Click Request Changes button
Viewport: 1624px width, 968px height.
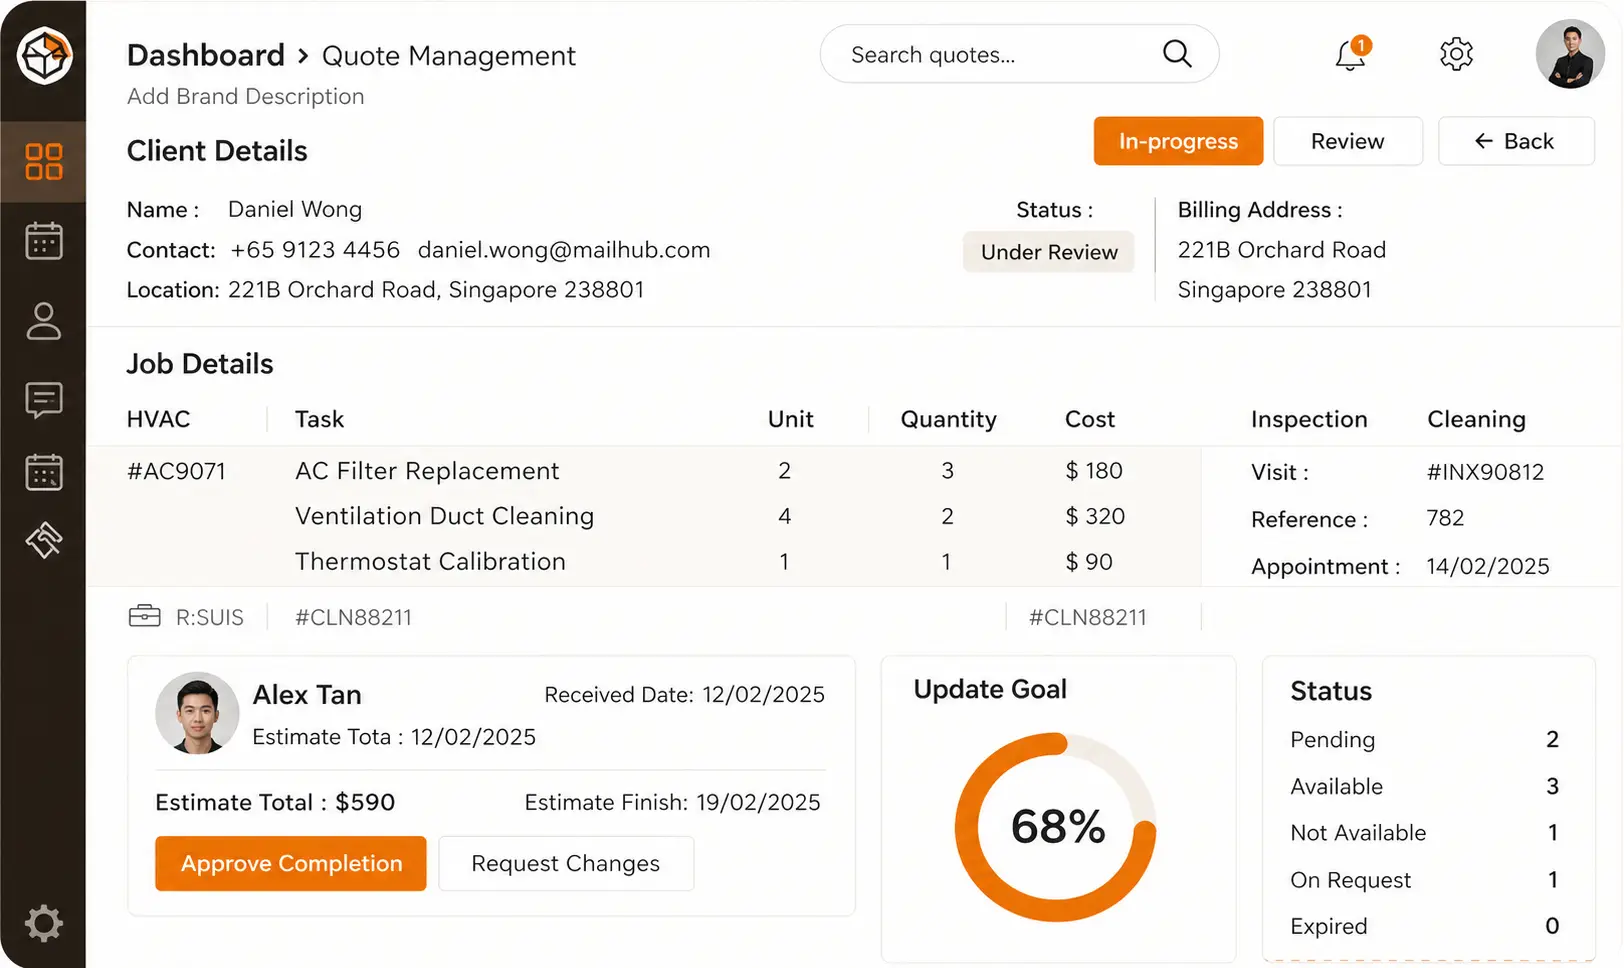tap(566, 863)
